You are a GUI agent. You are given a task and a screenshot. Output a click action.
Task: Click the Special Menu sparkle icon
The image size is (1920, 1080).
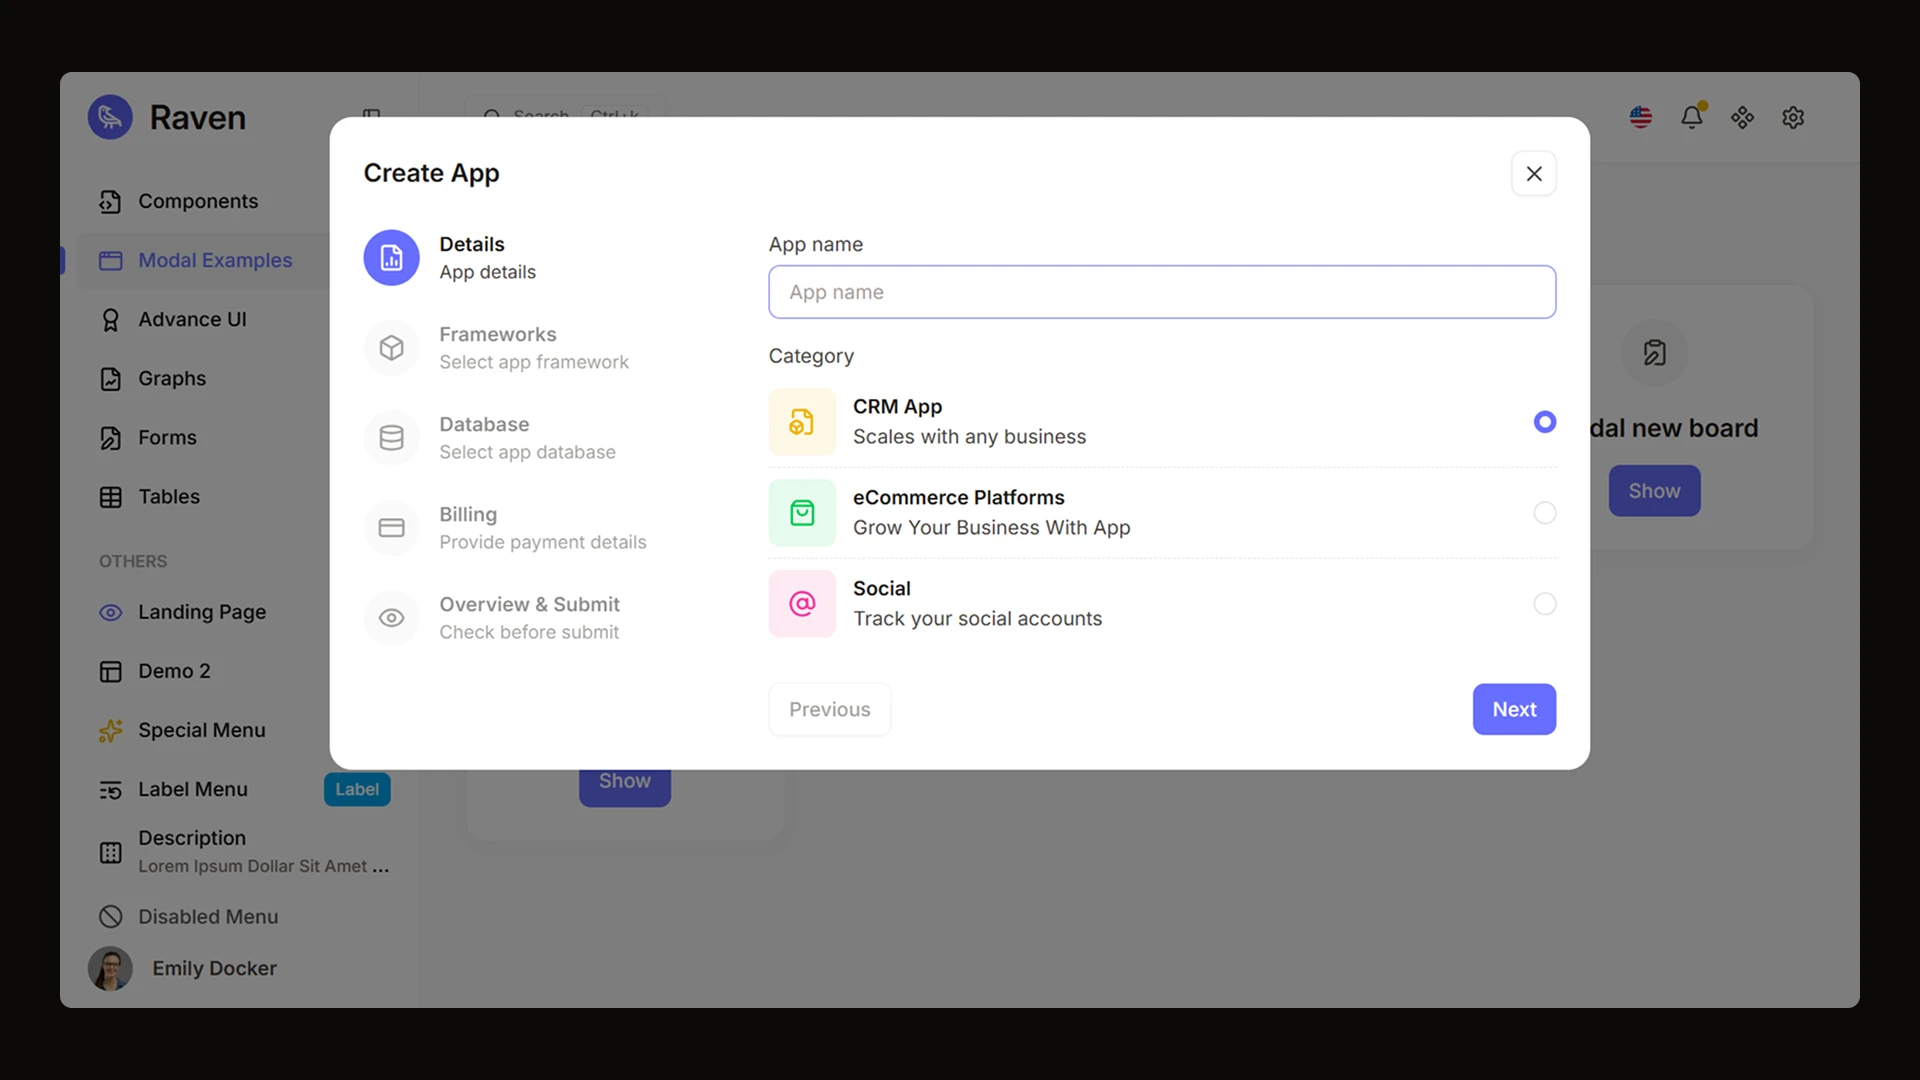tap(111, 731)
